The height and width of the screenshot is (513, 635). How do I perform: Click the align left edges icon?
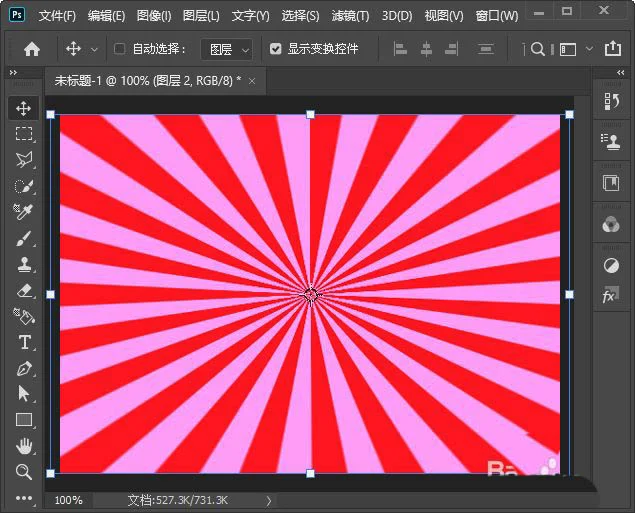(x=400, y=49)
